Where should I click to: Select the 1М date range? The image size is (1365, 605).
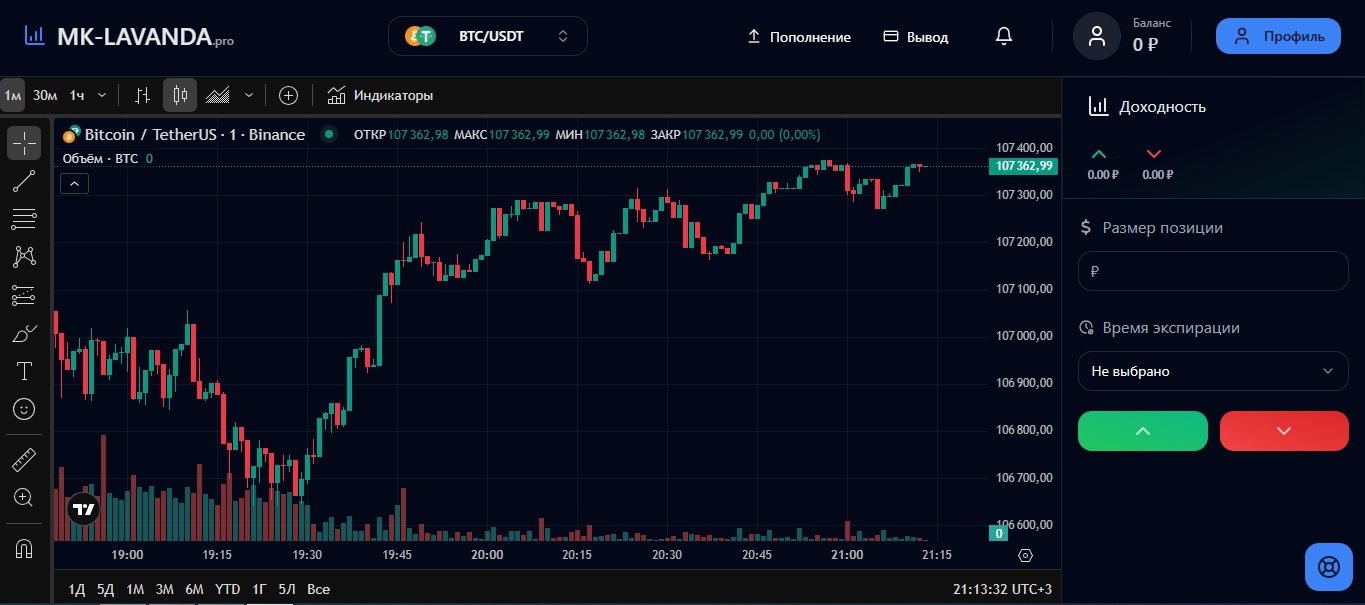coord(135,589)
